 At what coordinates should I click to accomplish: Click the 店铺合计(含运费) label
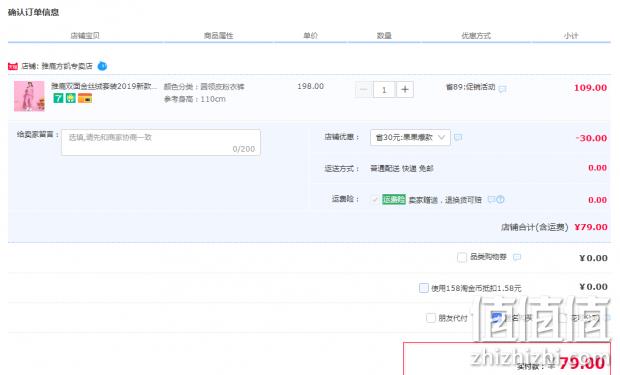point(535,227)
